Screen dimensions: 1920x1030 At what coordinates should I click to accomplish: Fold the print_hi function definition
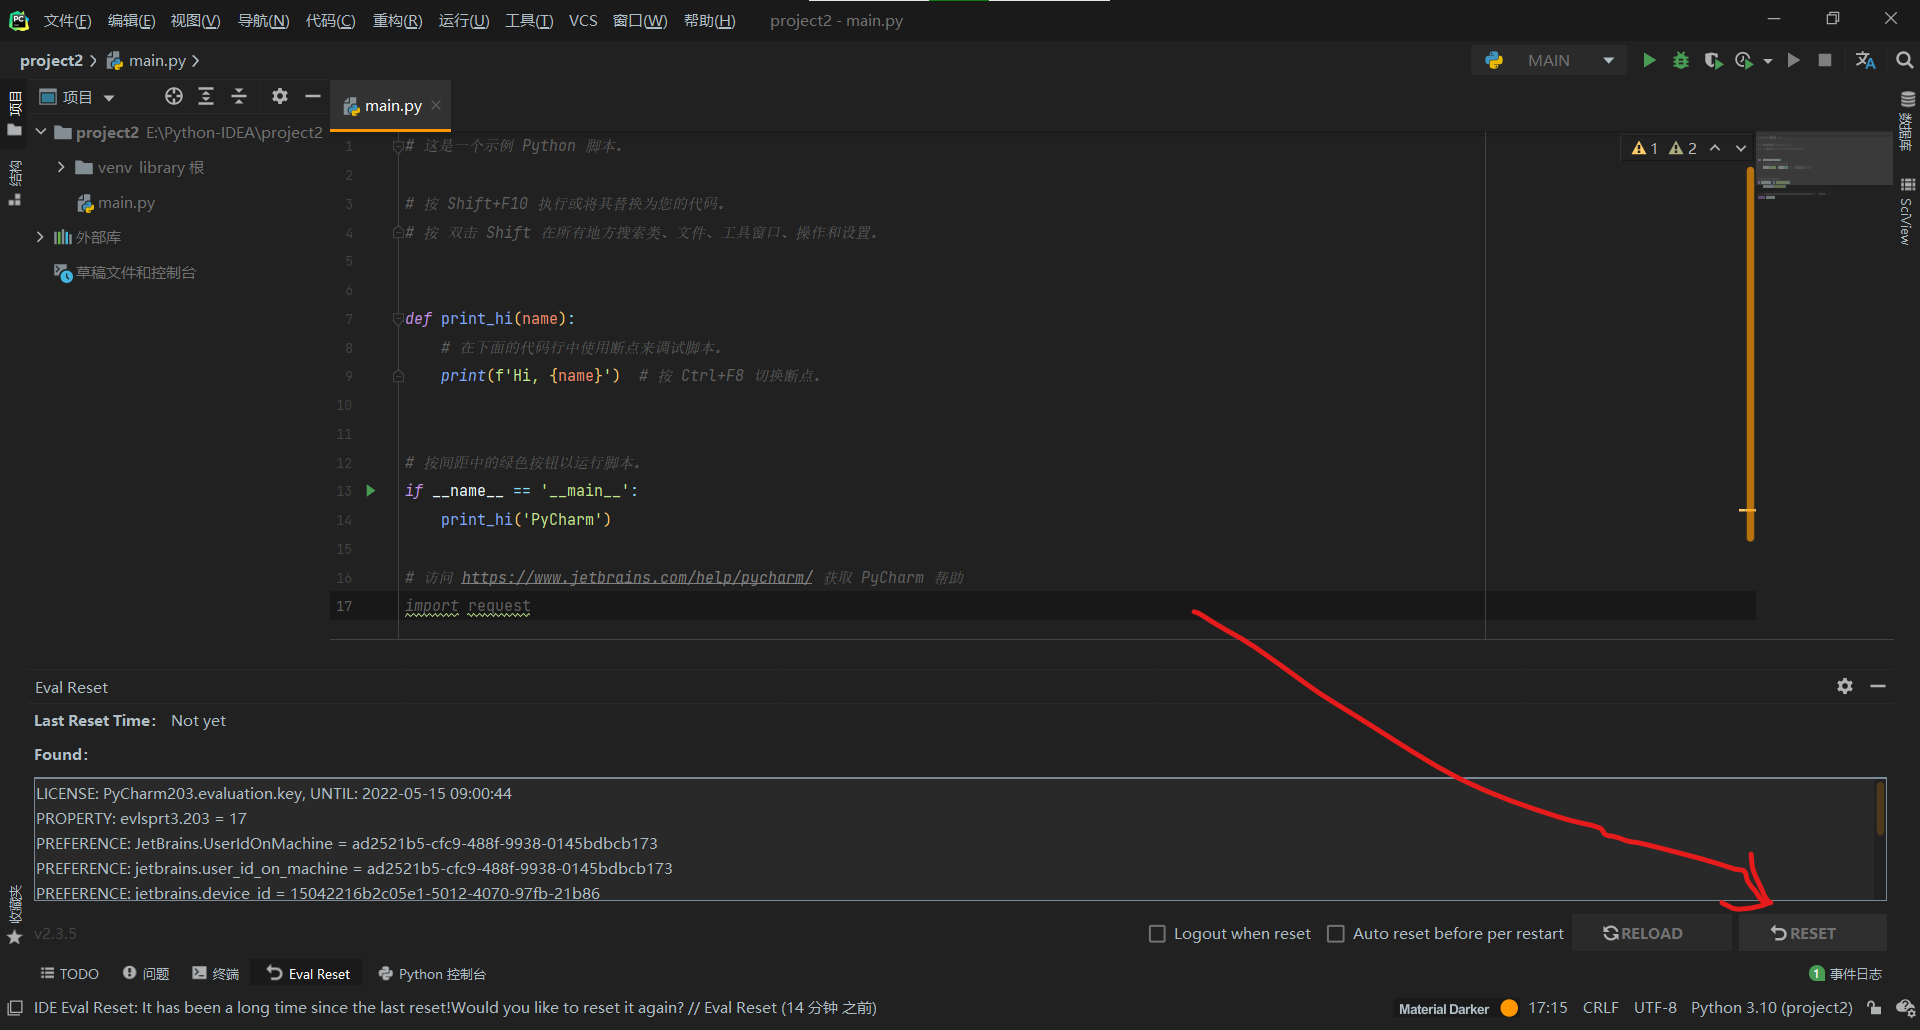pos(398,319)
